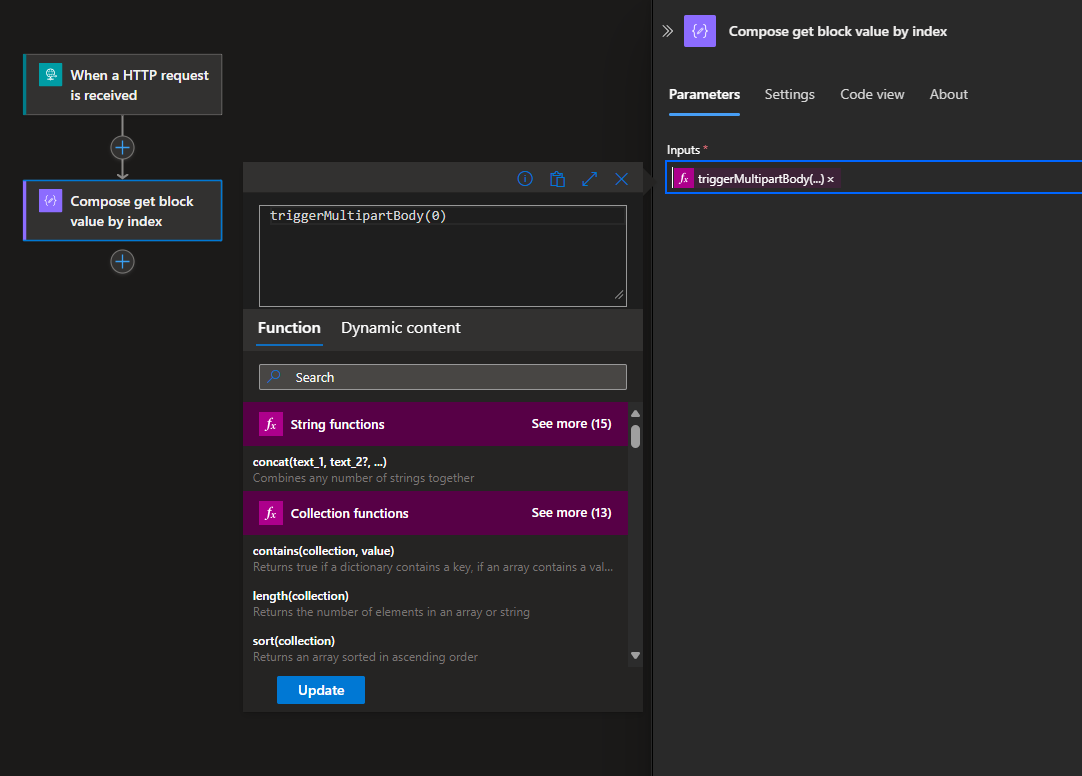Select the 'When a HTTP request is received' card
Screen dimensions: 1082x776
click(x=123, y=85)
